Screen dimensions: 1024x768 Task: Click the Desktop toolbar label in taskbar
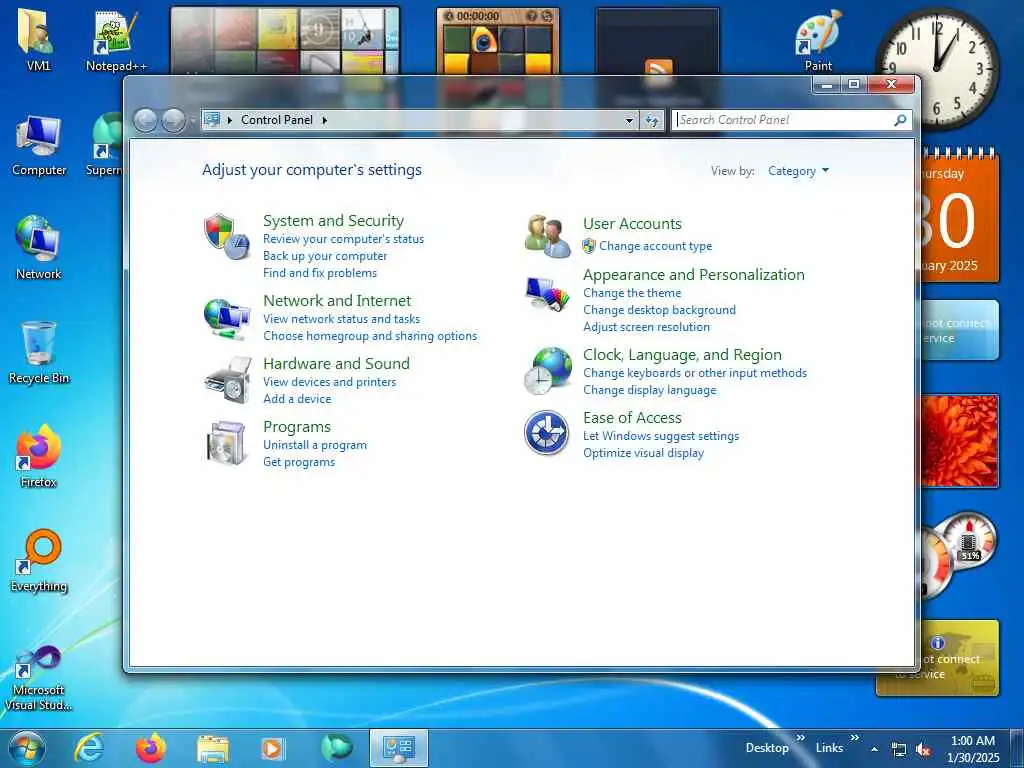tap(767, 748)
